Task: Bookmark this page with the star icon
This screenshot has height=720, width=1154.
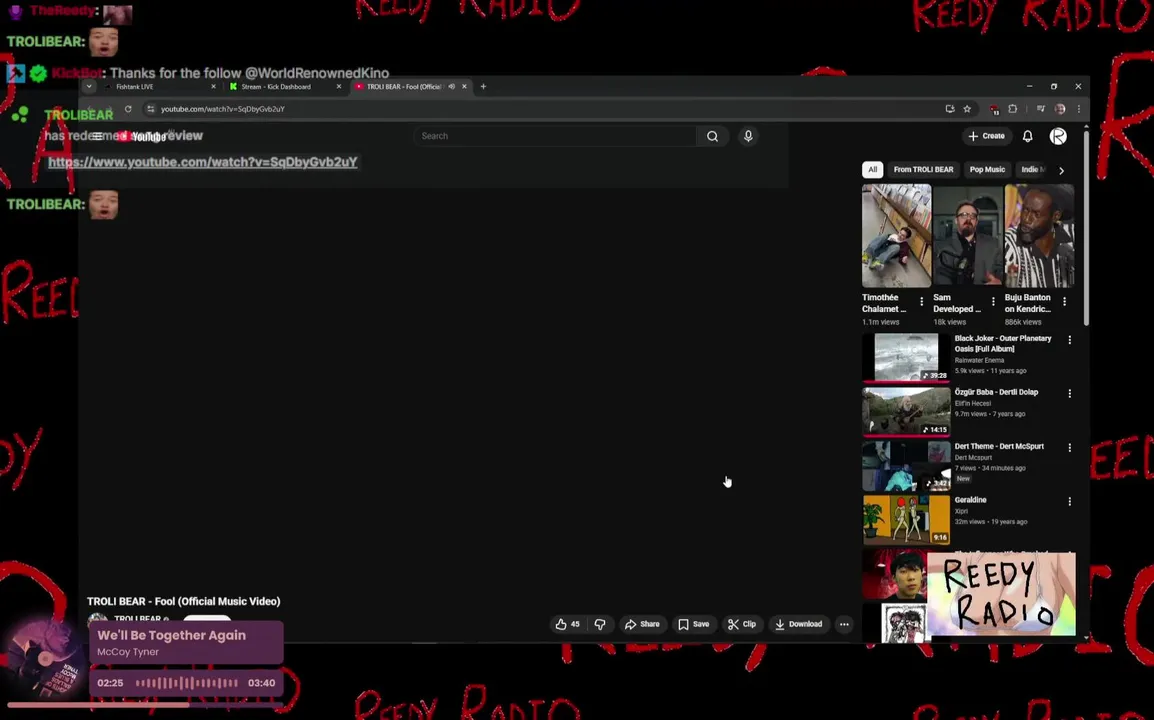Action: 967,109
